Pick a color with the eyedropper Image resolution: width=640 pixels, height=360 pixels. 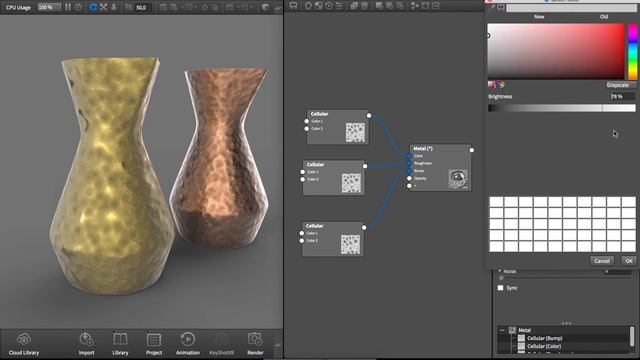pos(492,8)
